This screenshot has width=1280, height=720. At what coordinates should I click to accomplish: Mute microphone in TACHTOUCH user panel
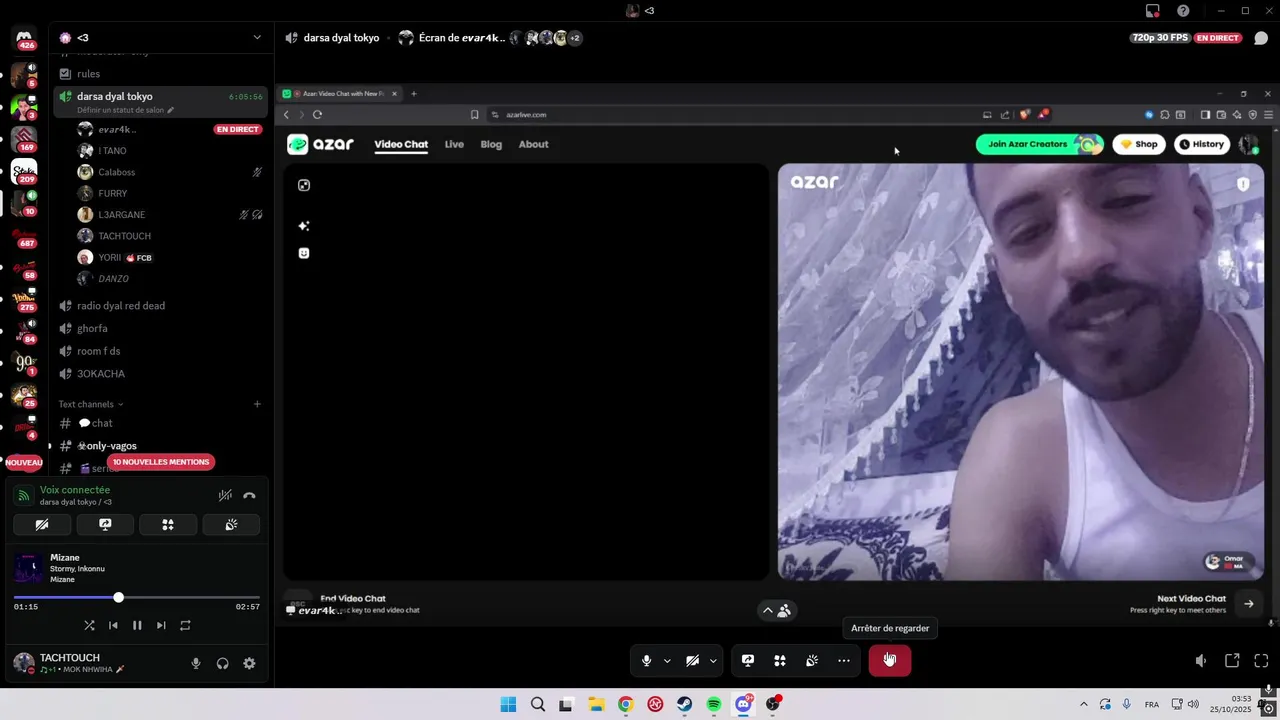coord(196,663)
